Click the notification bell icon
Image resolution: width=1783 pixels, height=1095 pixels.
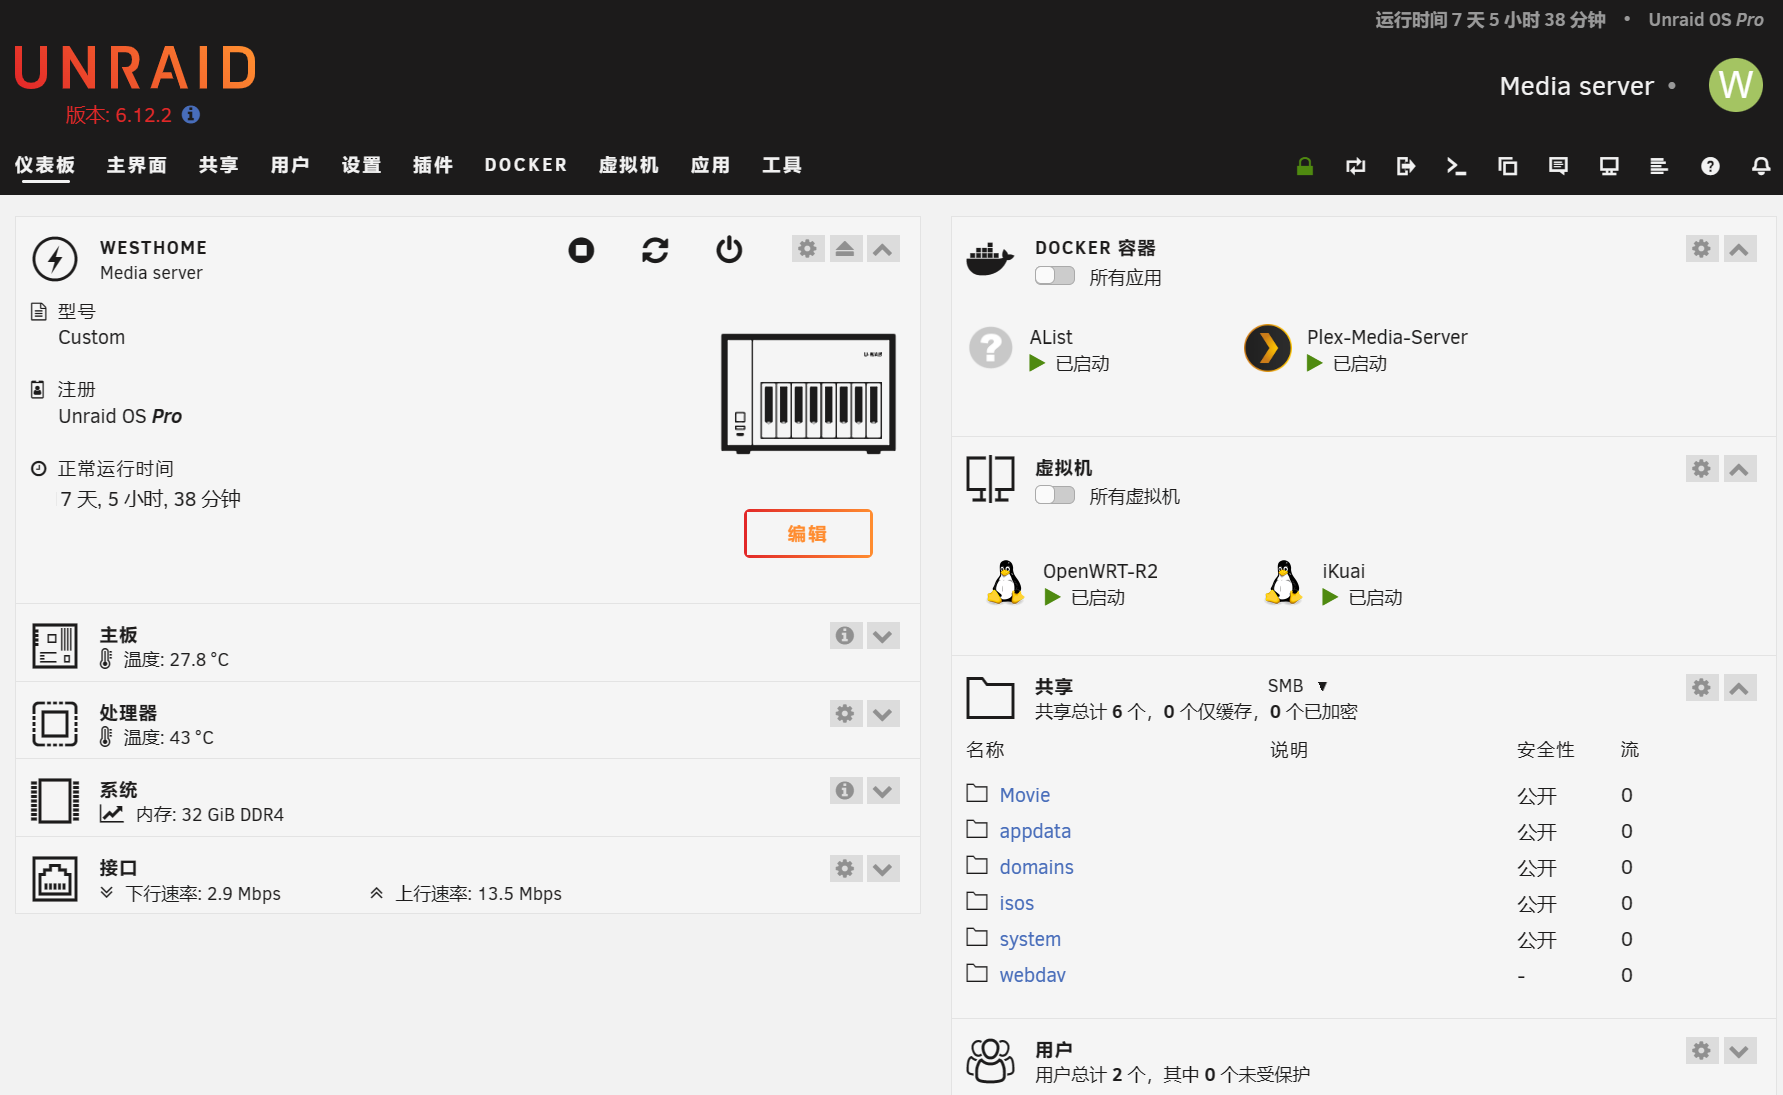coord(1761,166)
